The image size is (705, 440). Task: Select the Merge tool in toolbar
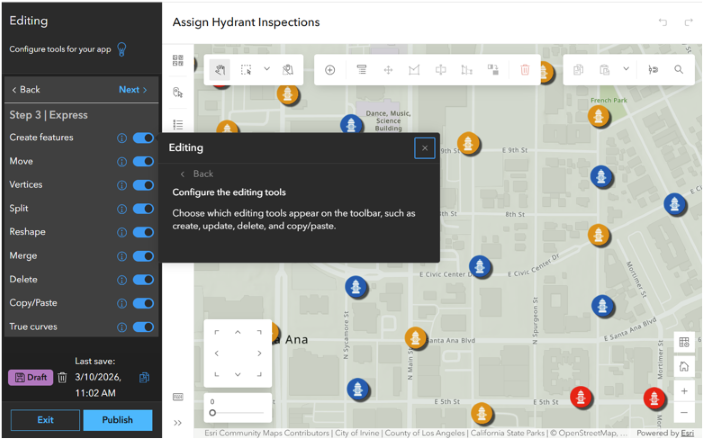[x=493, y=70]
